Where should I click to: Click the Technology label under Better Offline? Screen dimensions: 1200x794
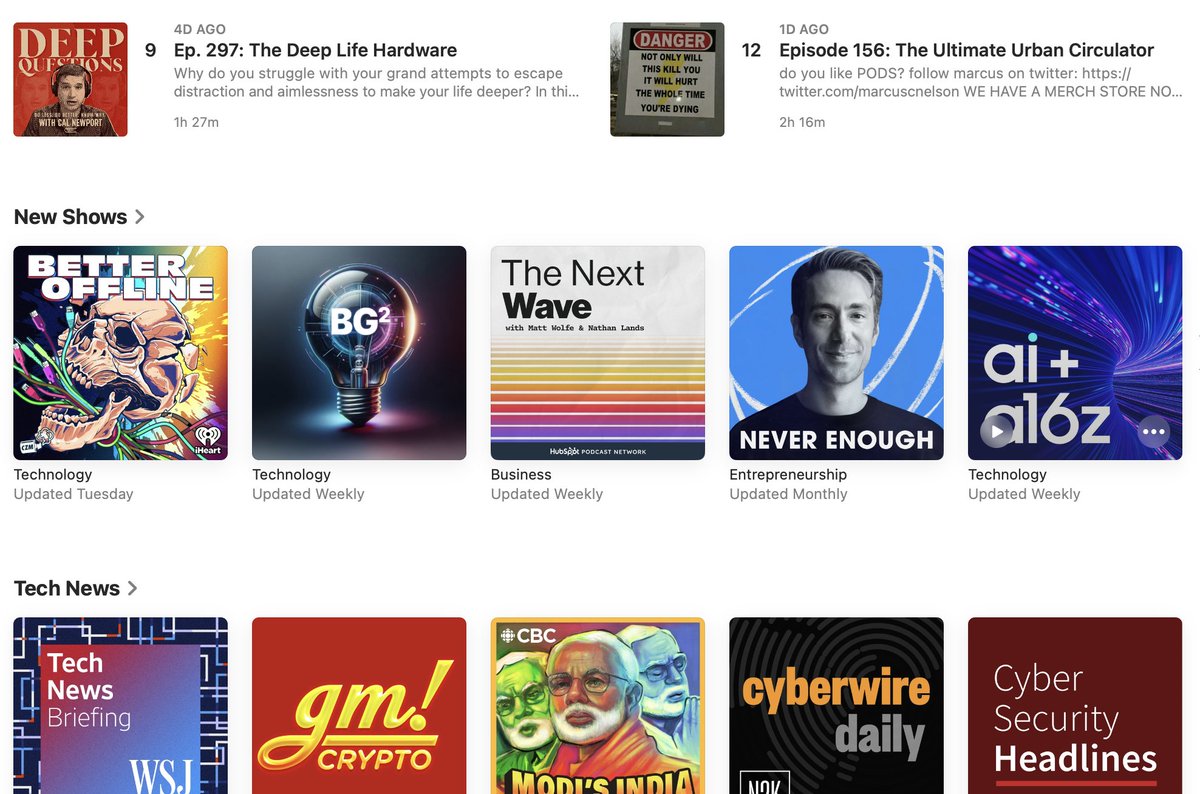tap(53, 475)
